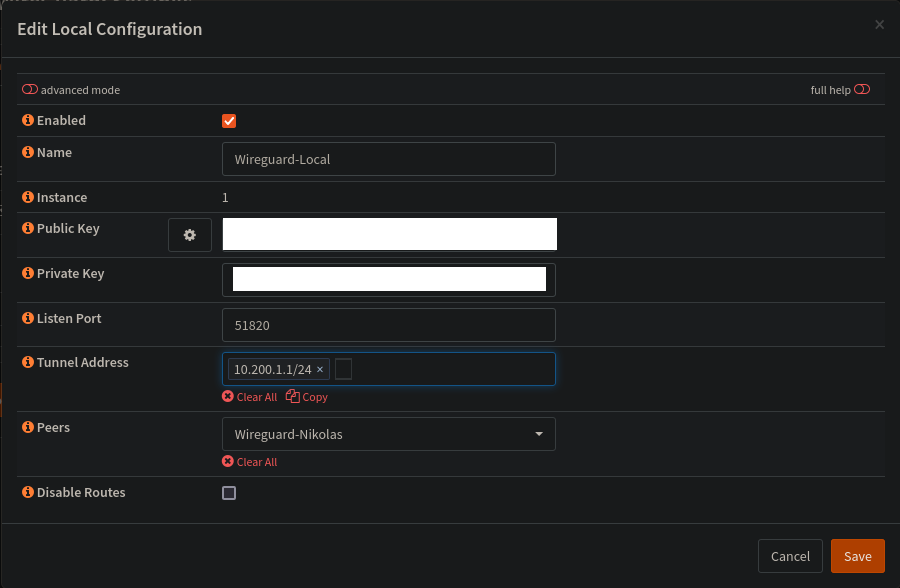The height and width of the screenshot is (588, 900).
Task: Click the info icon beside Private Key
Action: tap(28, 274)
